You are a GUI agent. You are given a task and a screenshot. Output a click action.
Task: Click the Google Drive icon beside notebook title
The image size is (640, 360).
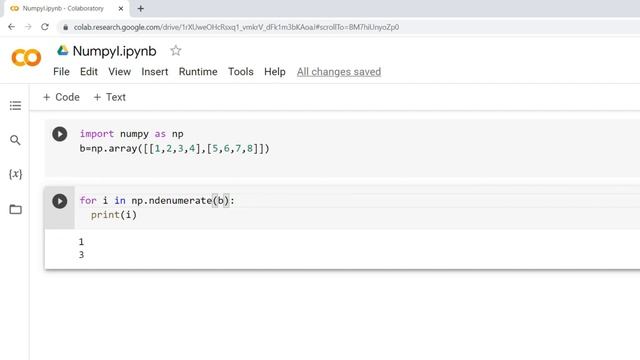click(62, 50)
